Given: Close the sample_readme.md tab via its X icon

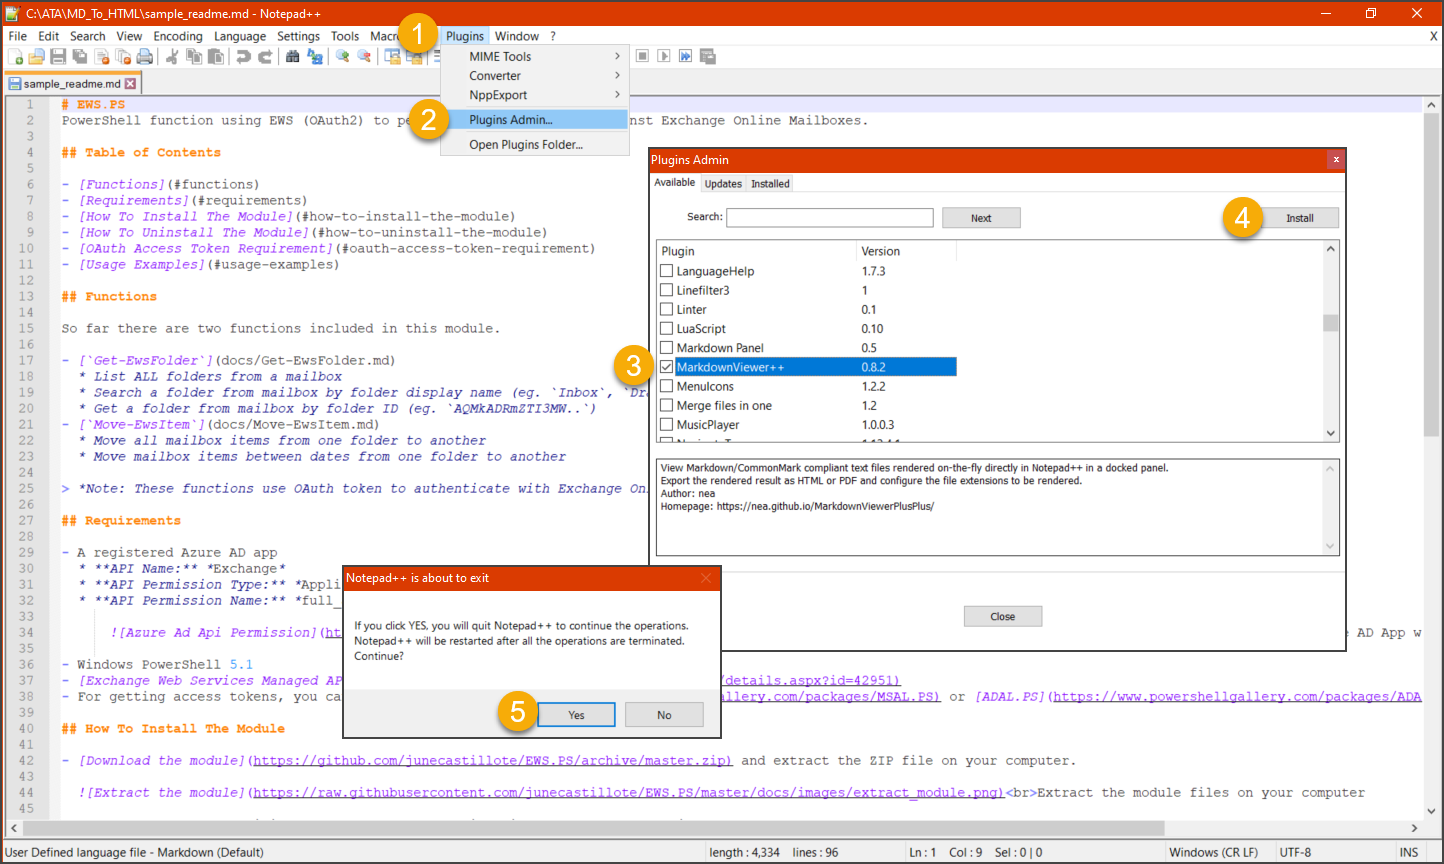Looking at the screenshot, I should [x=130, y=84].
